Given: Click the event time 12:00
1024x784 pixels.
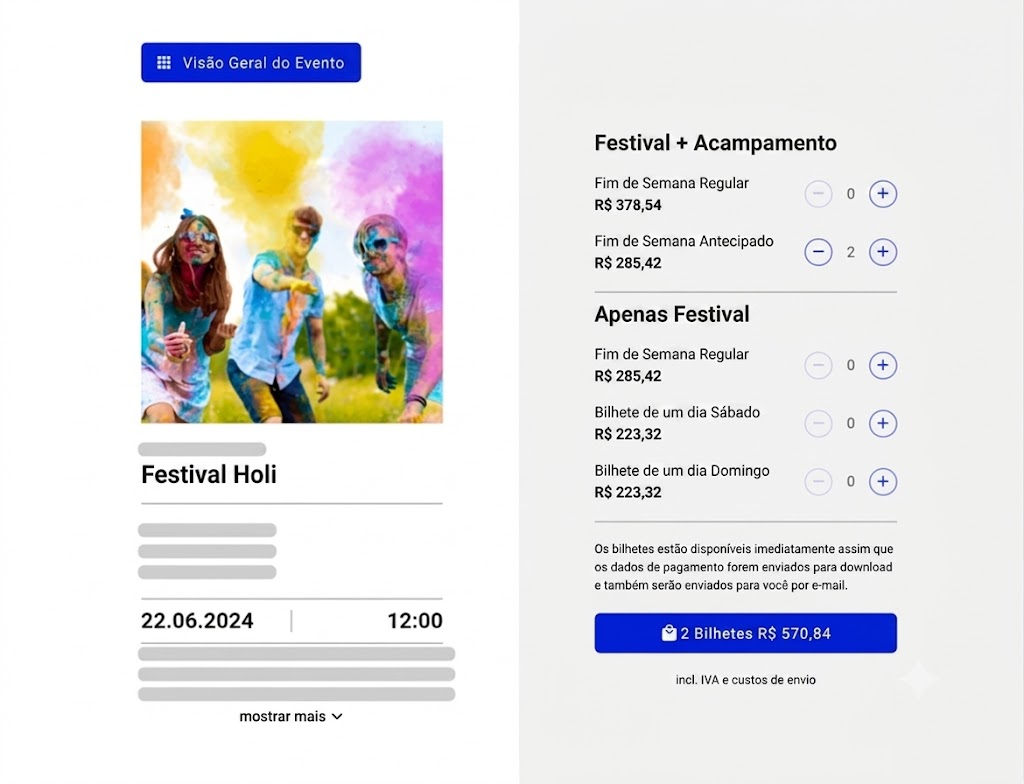Looking at the screenshot, I should click(x=415, y=621).
